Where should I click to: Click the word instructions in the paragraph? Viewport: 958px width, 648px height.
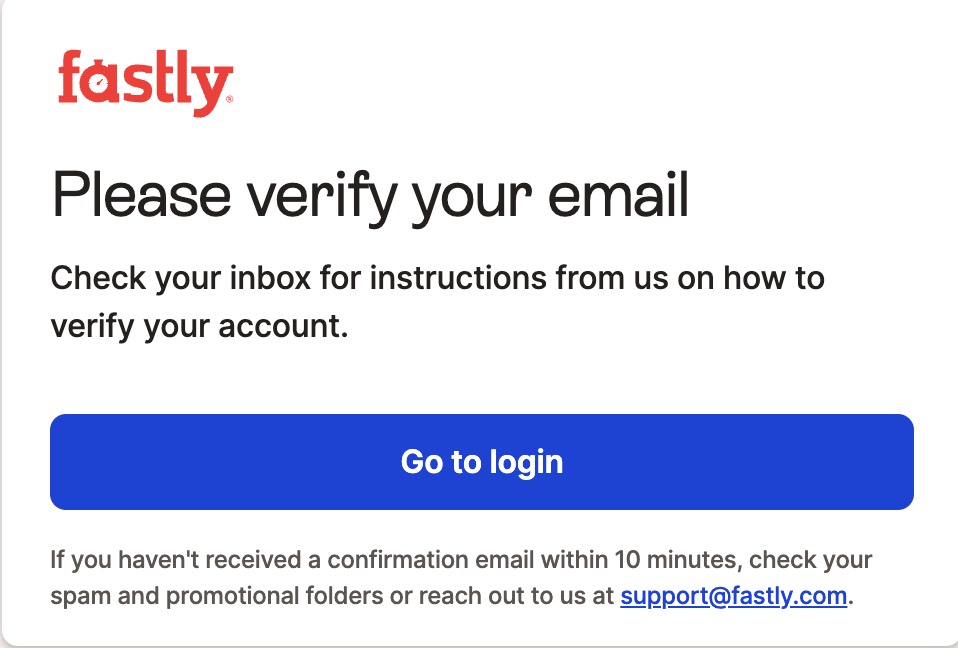click(459, 277)
